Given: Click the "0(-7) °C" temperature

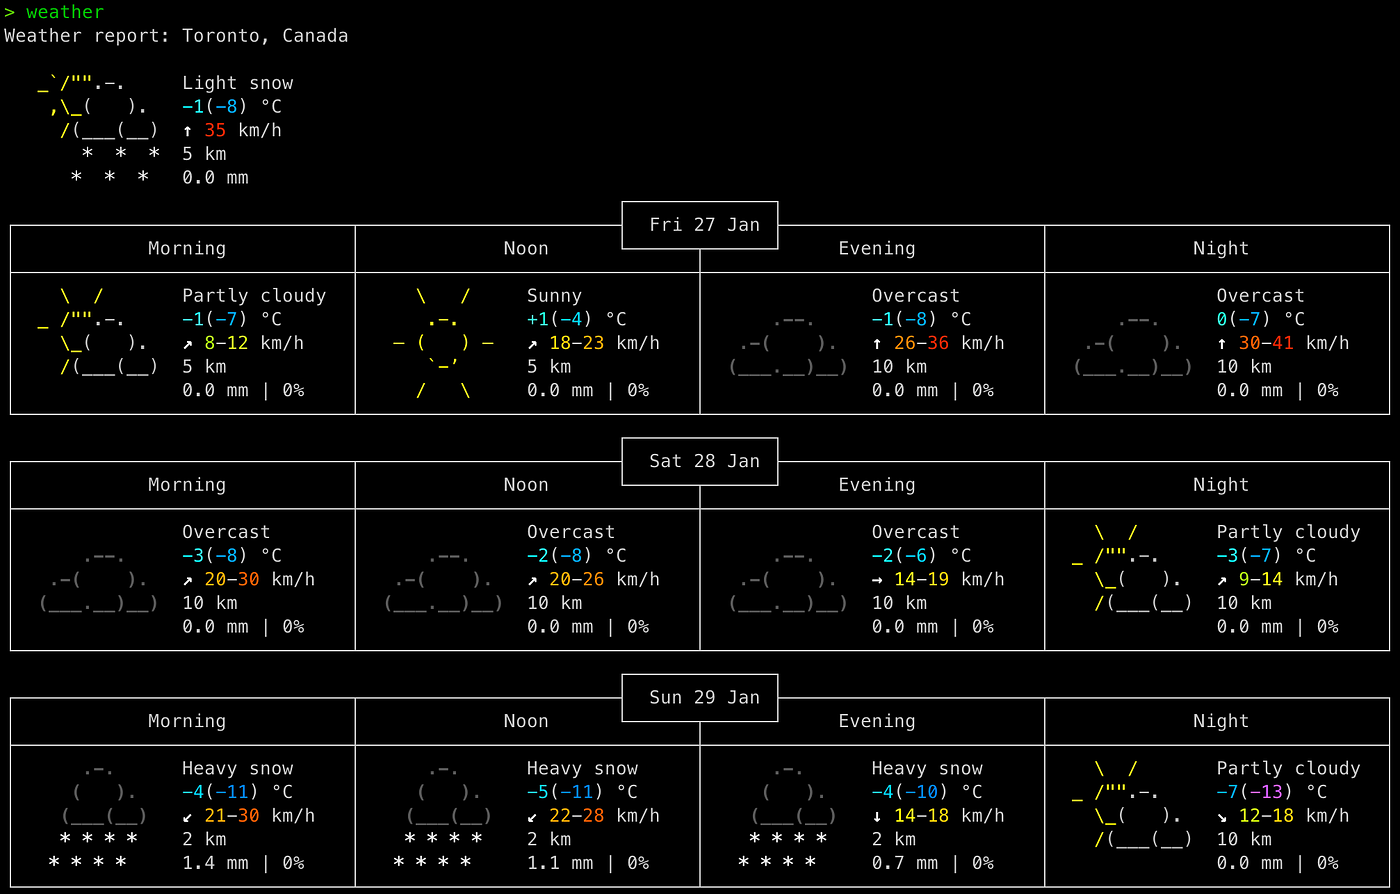Looking at the screenshot, I should point(1261,319).
